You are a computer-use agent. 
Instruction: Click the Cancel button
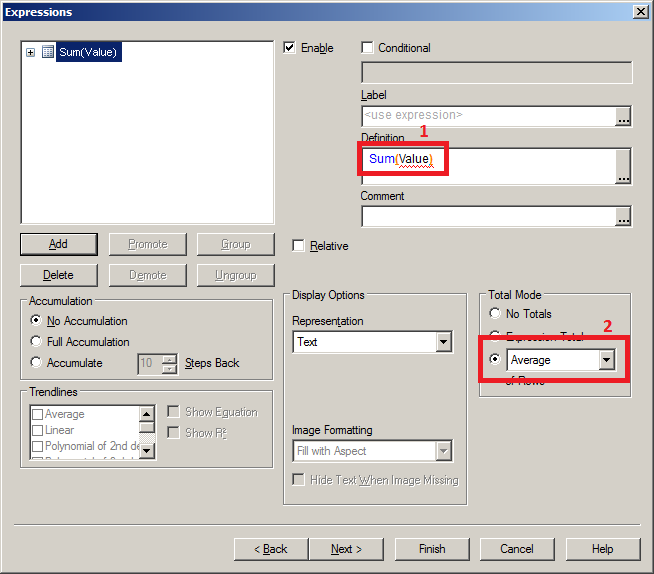[517, 549]
